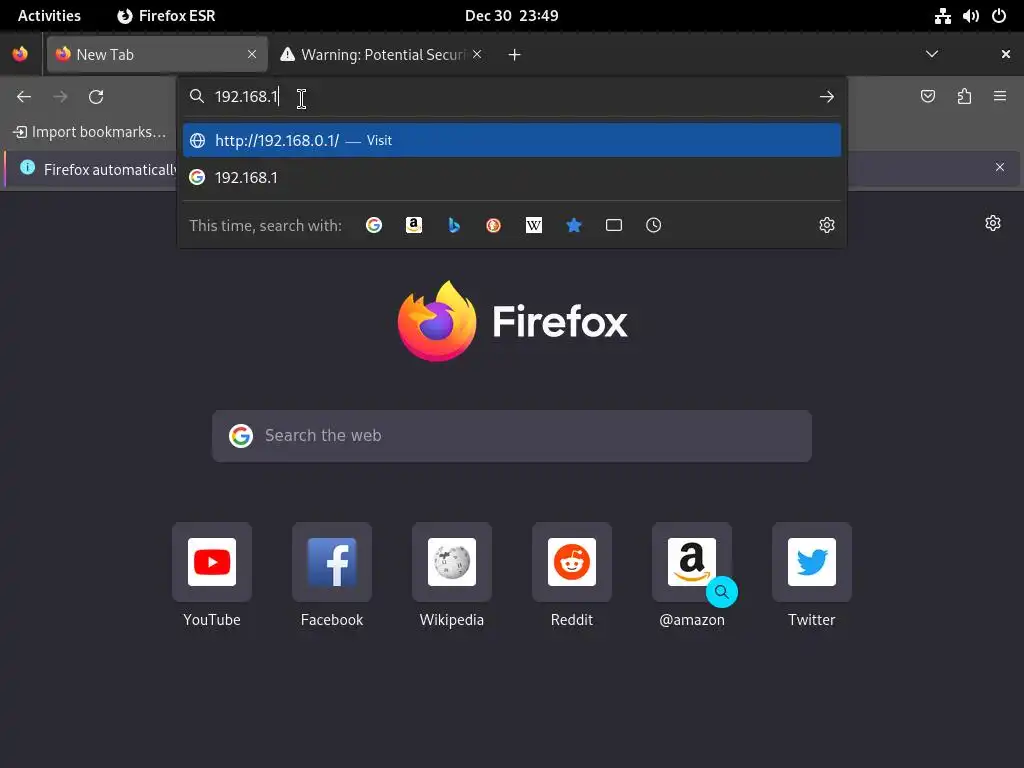Open the Facebook shortcut tile

point(332,562)
